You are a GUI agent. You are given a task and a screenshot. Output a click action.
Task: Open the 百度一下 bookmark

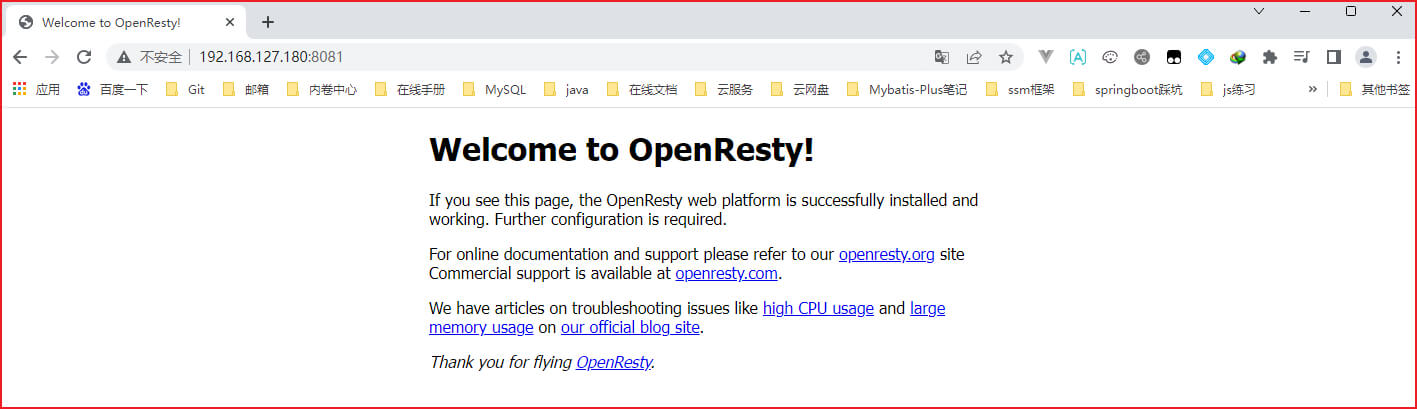click(x=113, y=89)
